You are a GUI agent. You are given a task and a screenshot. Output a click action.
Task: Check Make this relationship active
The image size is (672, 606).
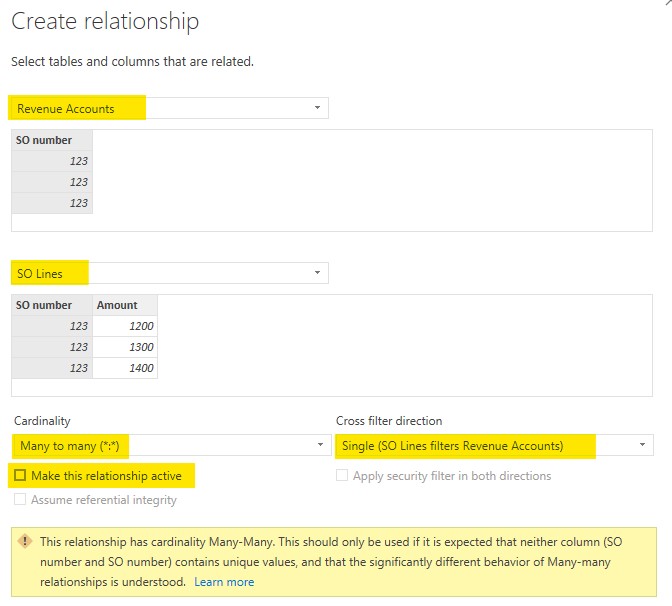click(x=20, y=475)
